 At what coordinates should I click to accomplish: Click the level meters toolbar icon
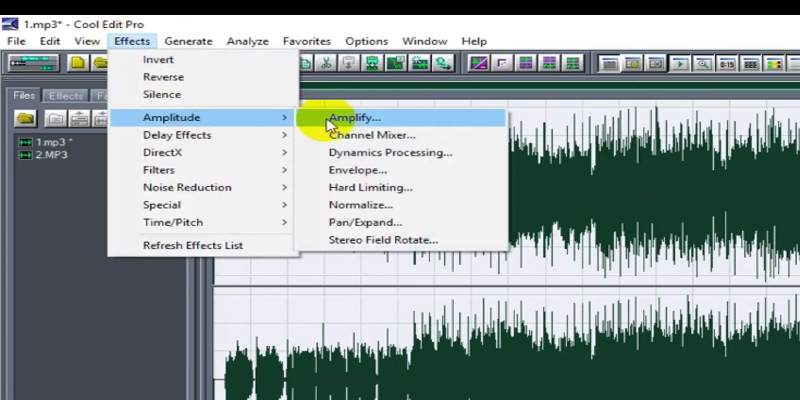(x=774, y=64)
